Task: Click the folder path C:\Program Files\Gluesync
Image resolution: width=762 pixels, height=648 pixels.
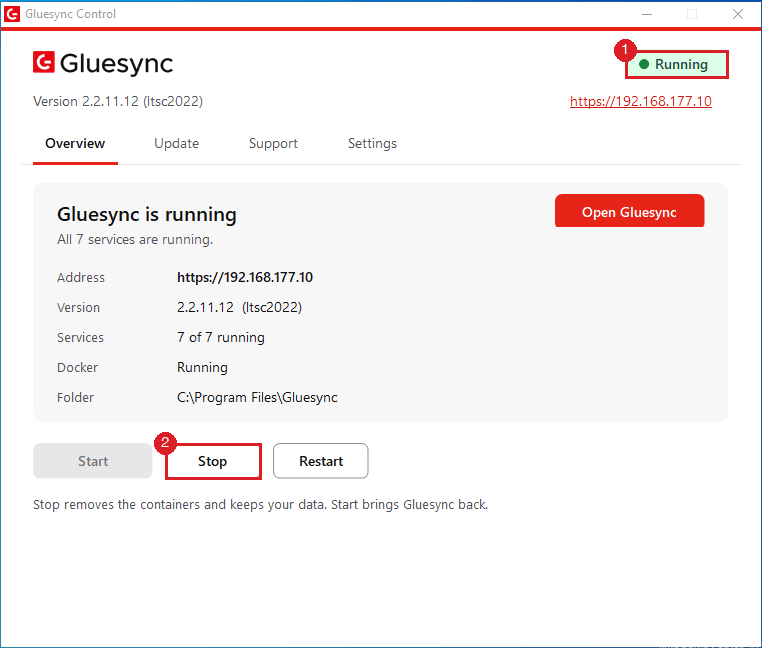Action: tap(257, 398)
